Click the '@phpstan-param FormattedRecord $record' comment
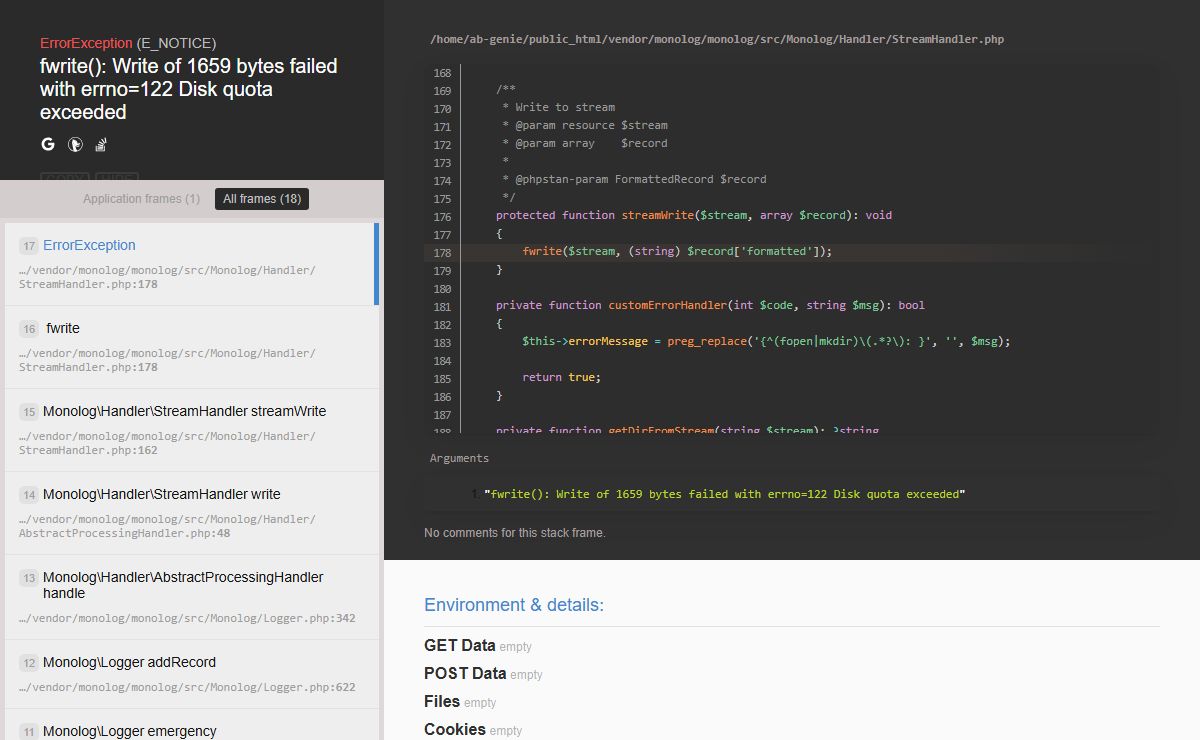 634,180
